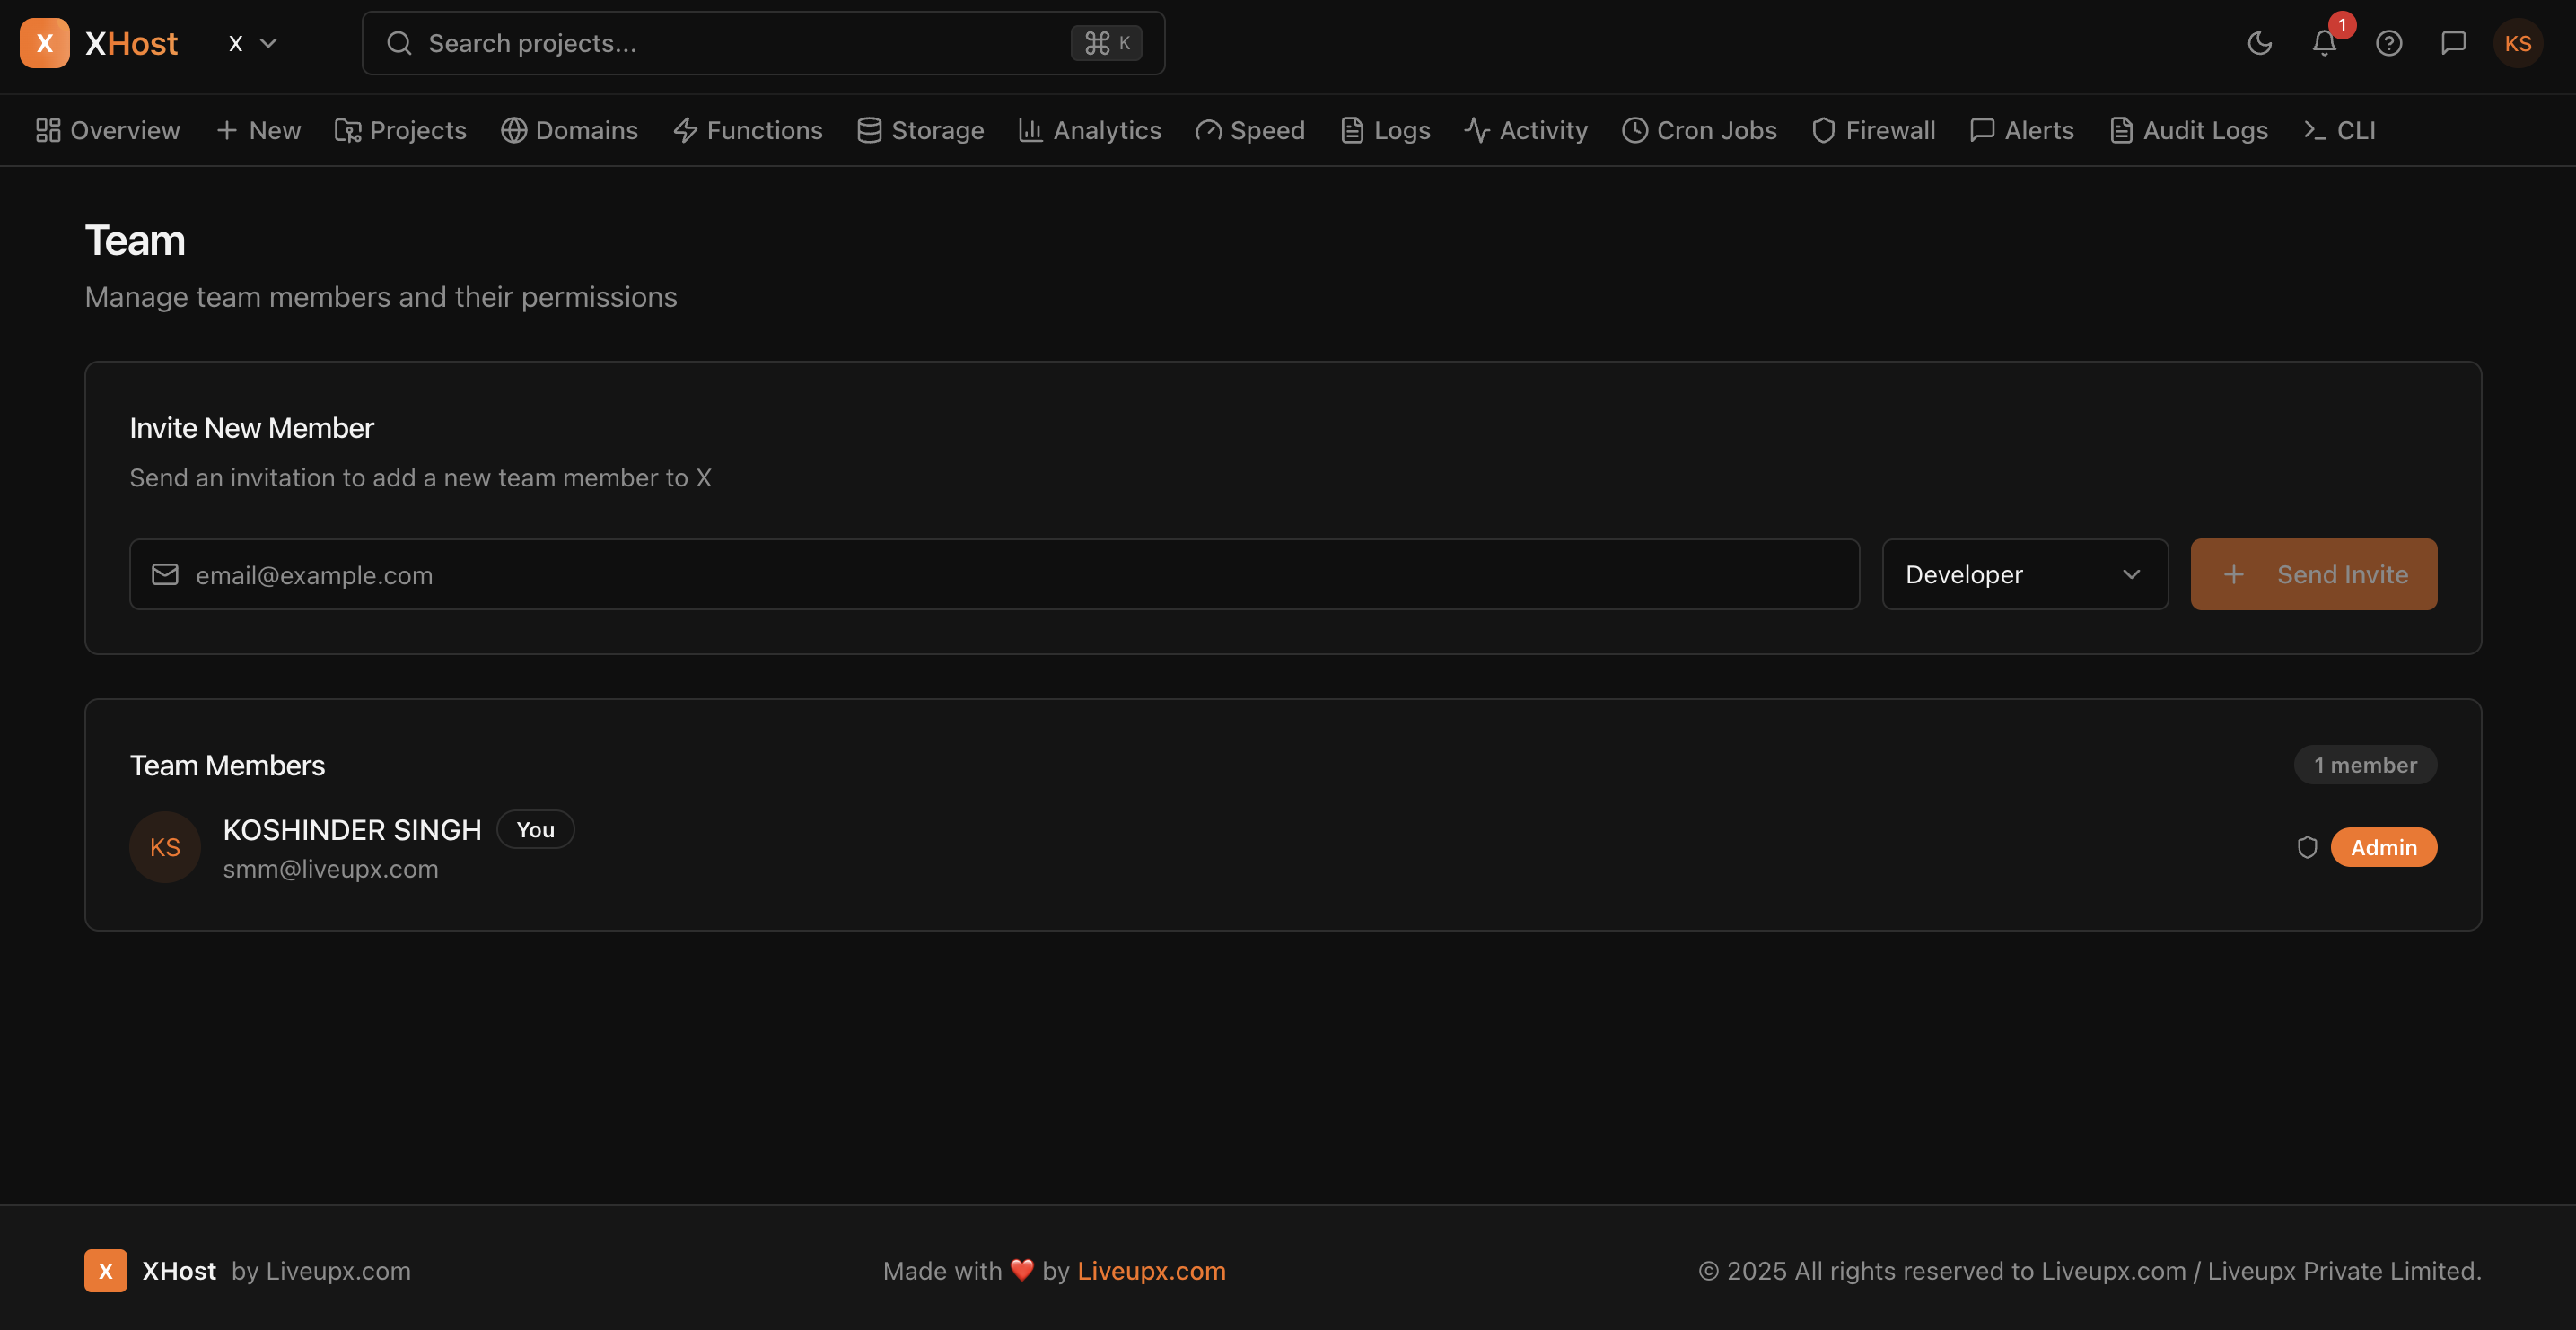Open the Functions section
The height and width of the screenshot is (1330, 2576).
[x=747, y=130]
